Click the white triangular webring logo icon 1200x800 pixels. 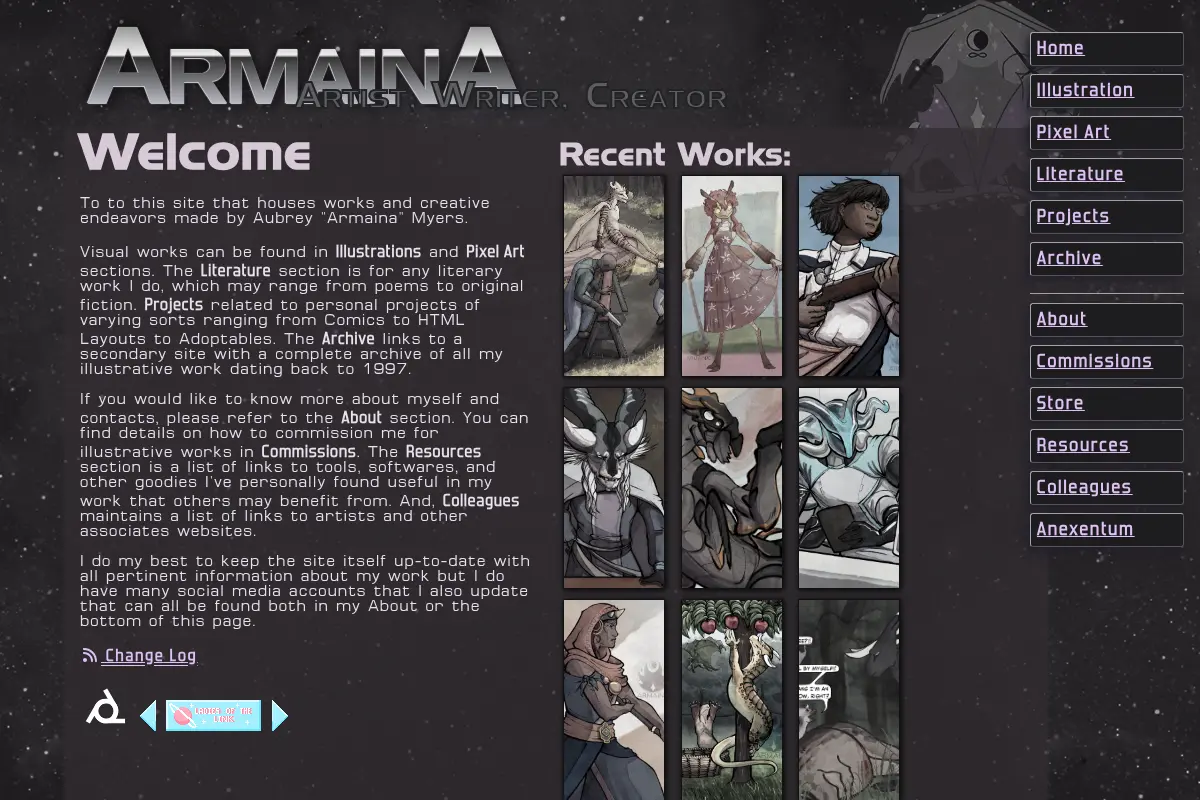(105, 707)
